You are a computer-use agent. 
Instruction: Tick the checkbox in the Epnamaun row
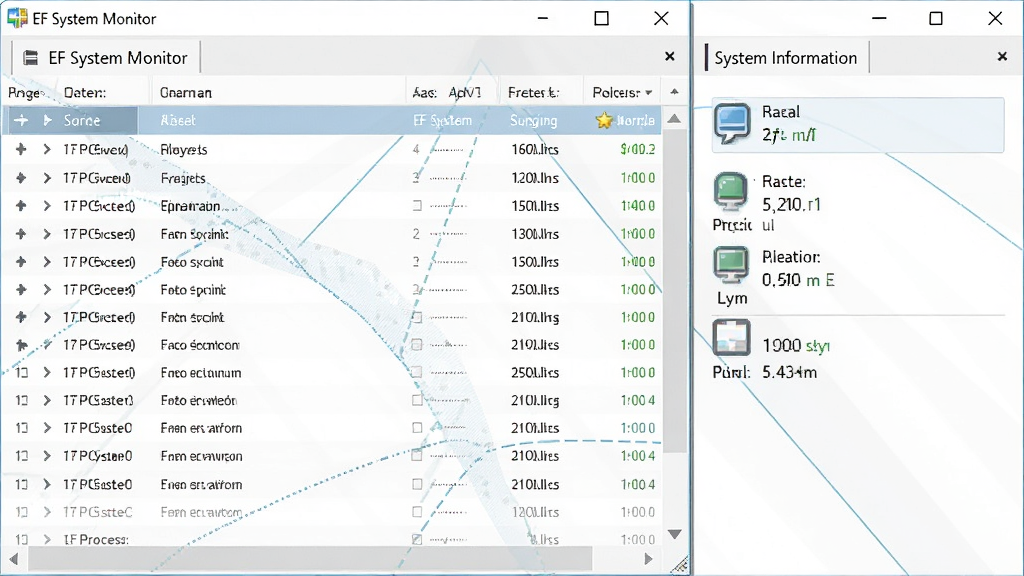click(417, 206)
